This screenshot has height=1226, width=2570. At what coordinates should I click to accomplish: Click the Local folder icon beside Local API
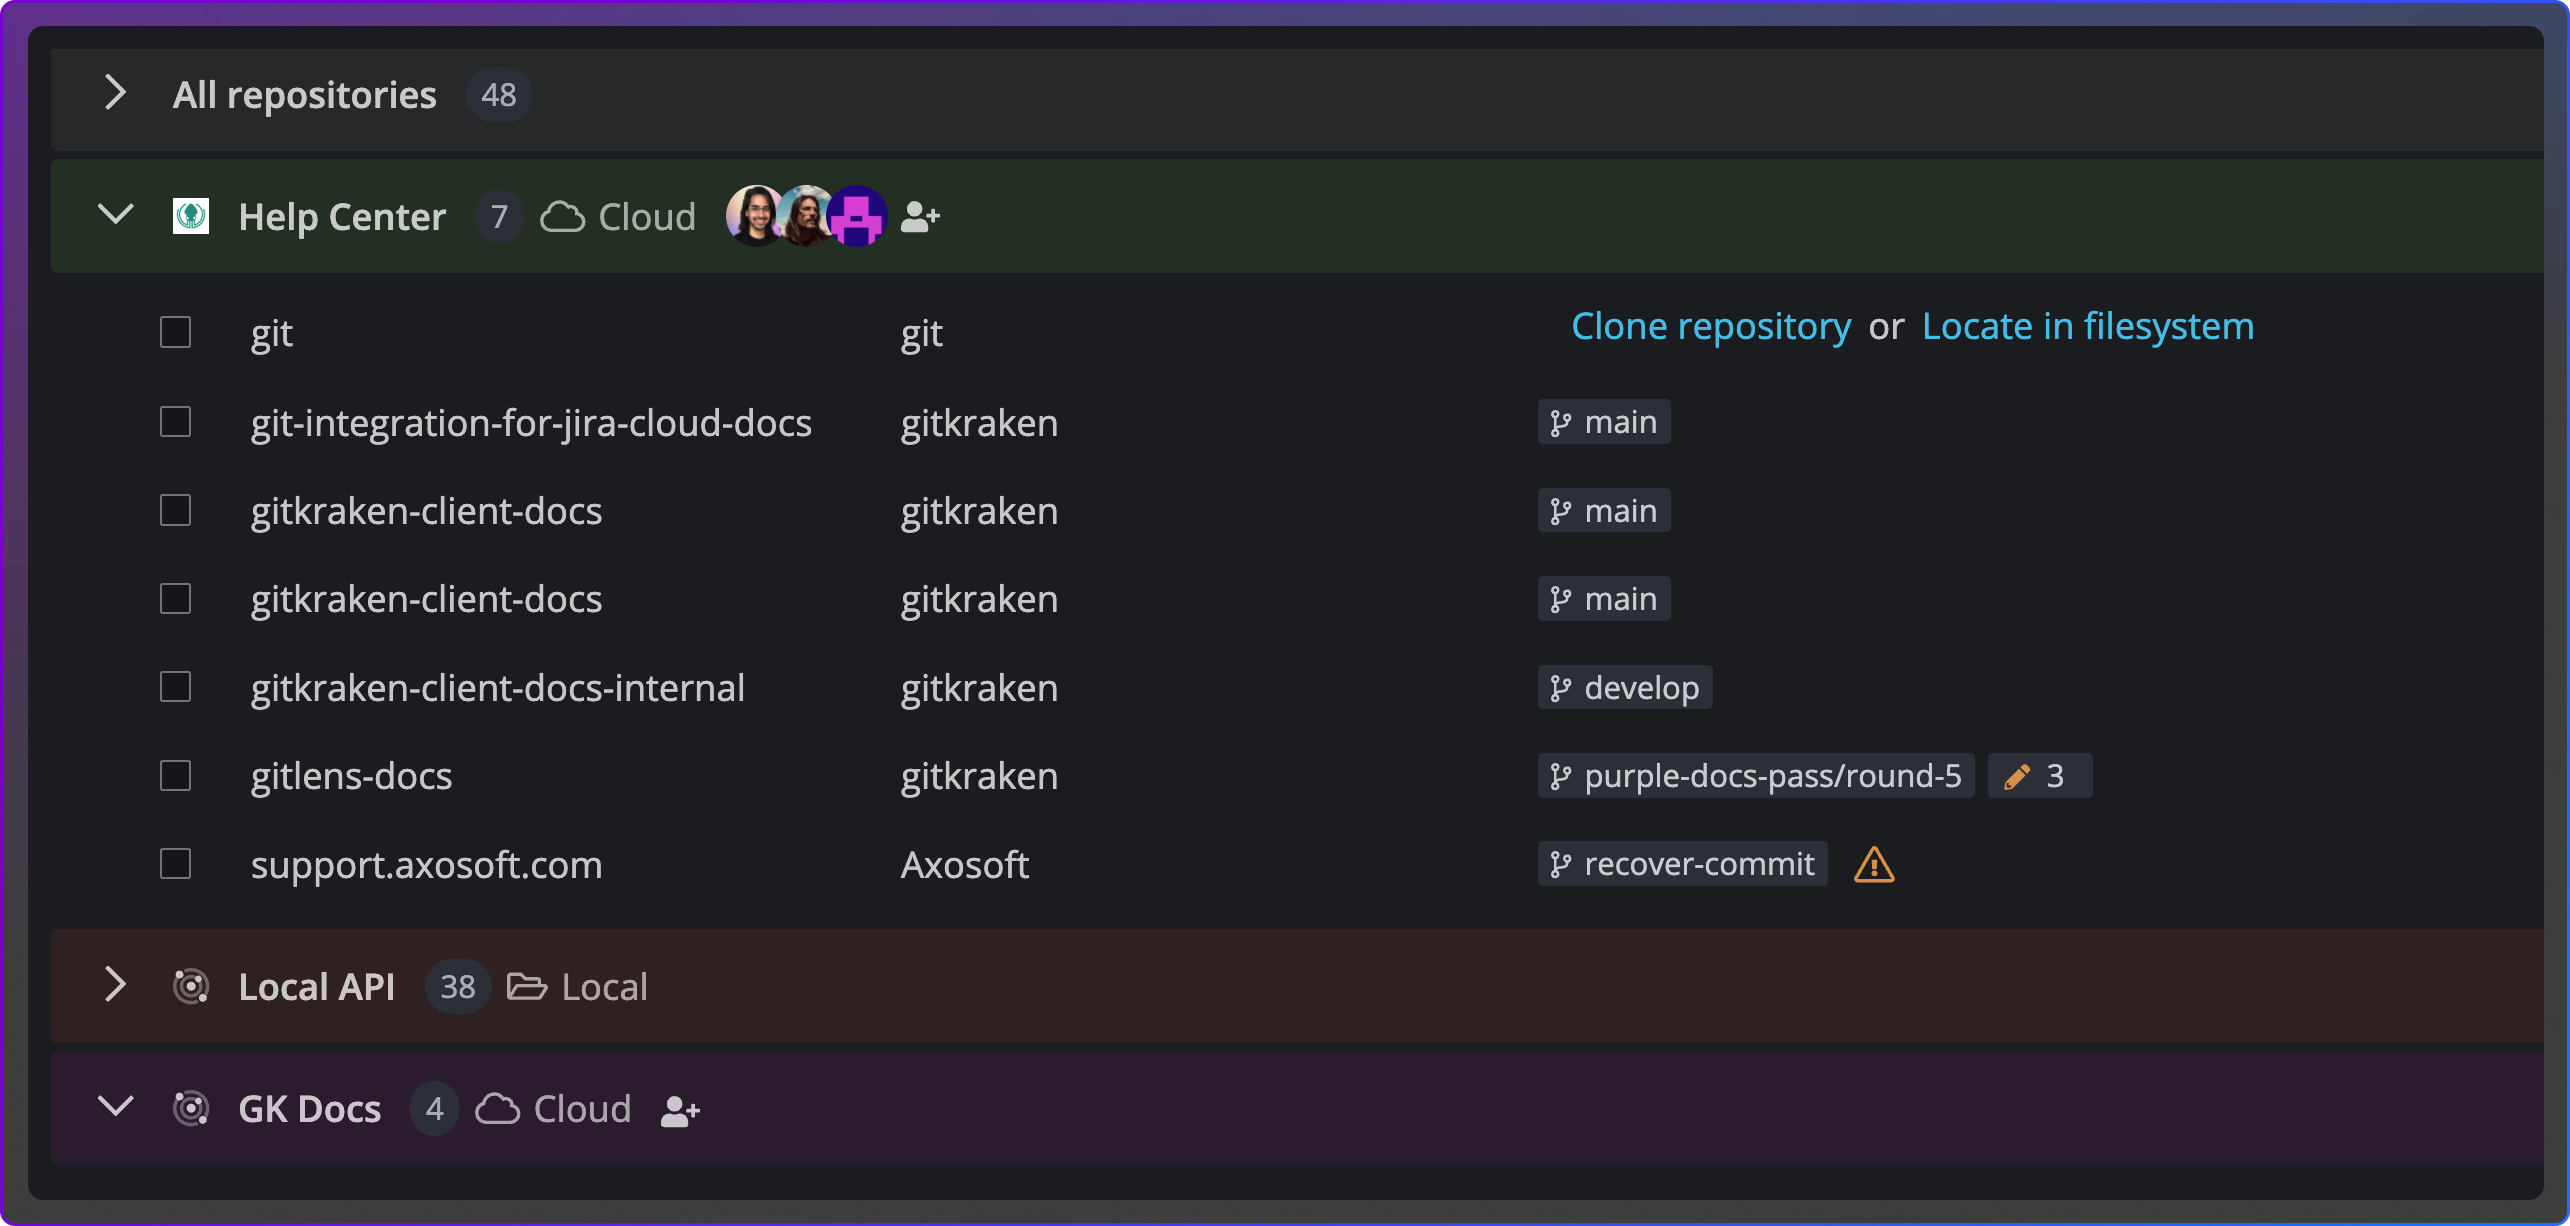click(527, 986)
